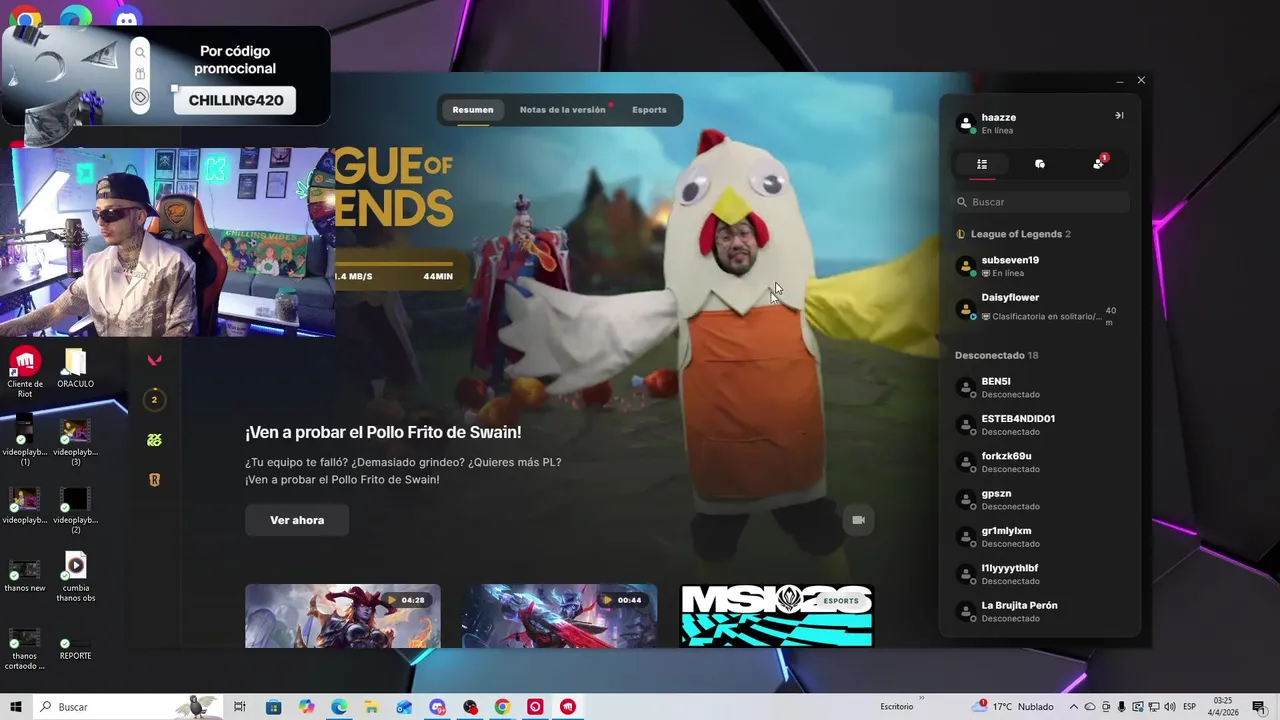Open Cliente de Riot desktop shortcut
1280x720 pixels.
pos(25,372)
